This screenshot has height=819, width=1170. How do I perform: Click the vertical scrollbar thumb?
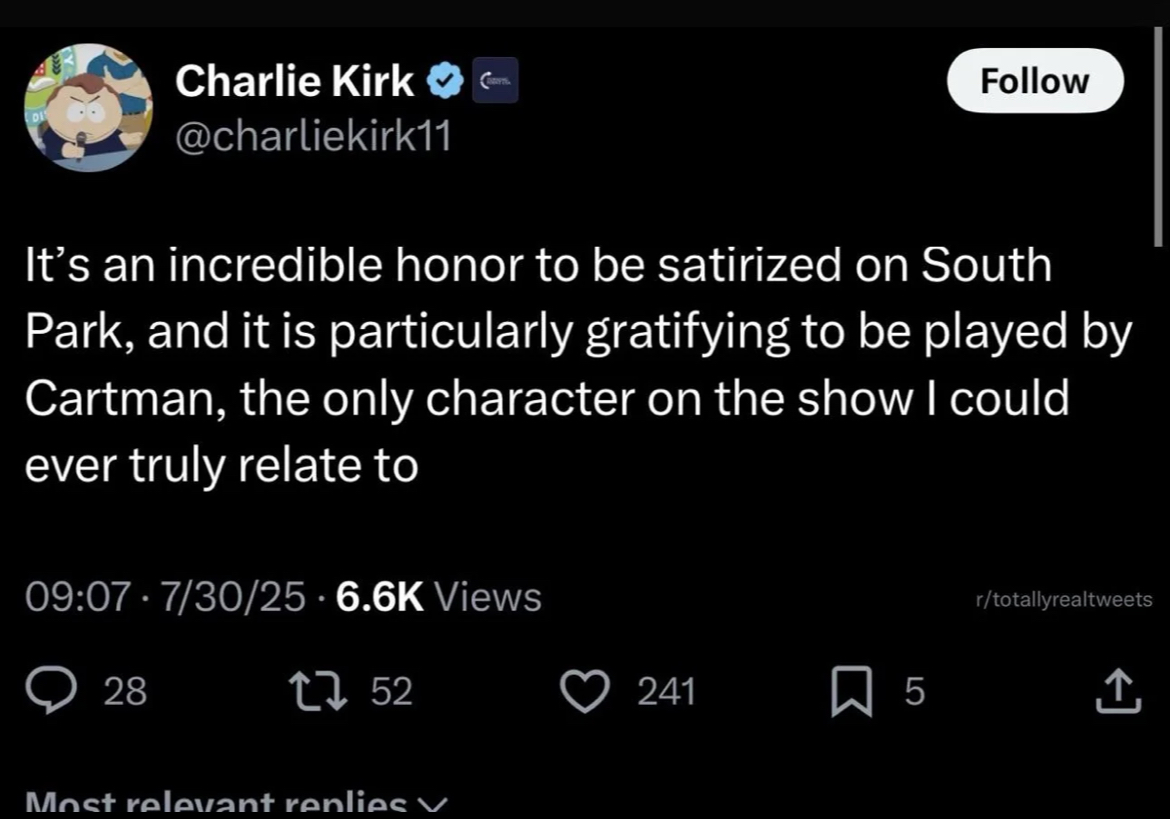1157,136
